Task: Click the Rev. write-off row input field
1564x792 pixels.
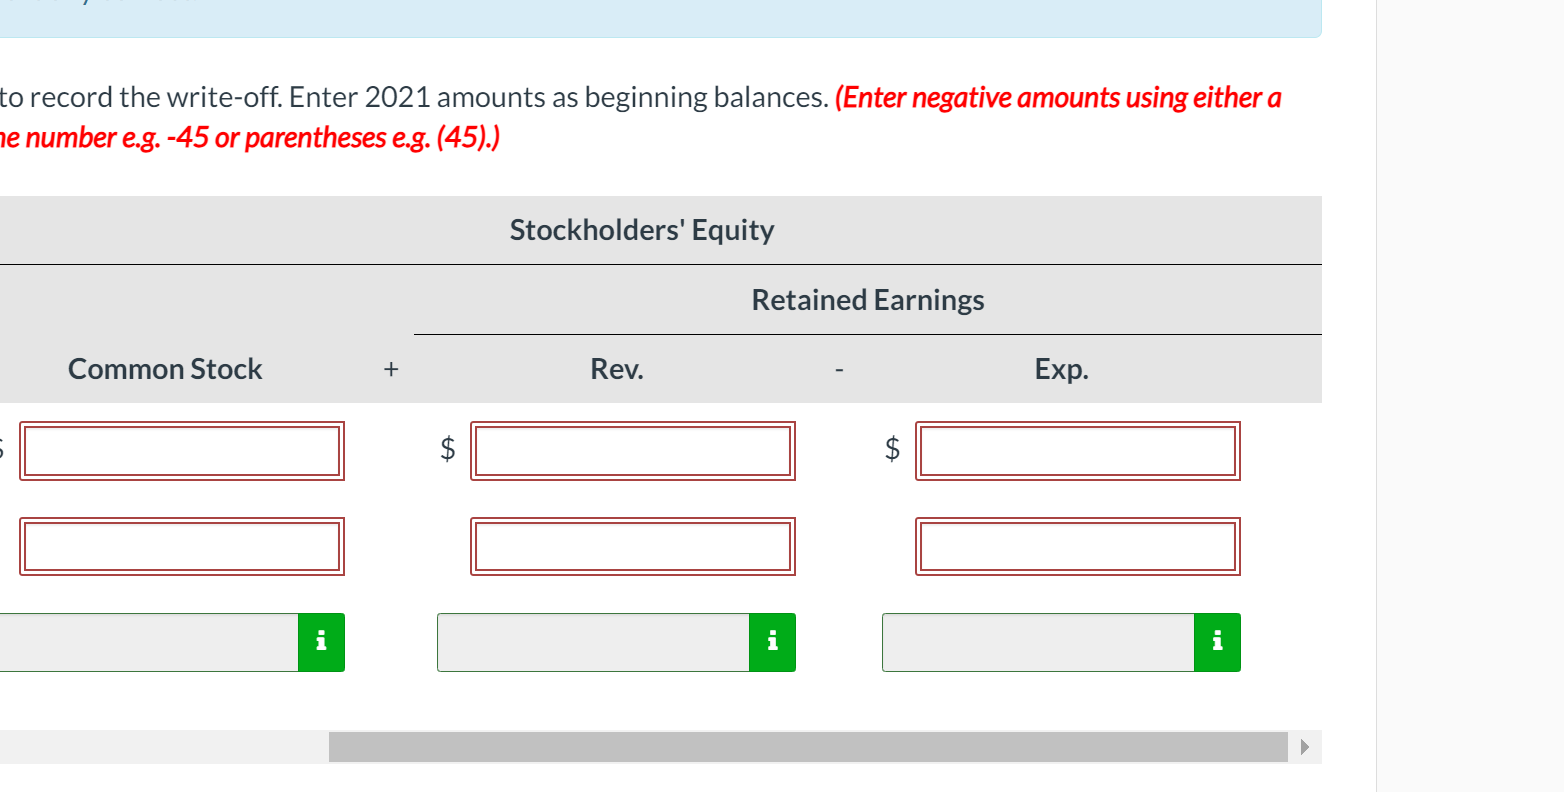Action: [x=633, y=547]
